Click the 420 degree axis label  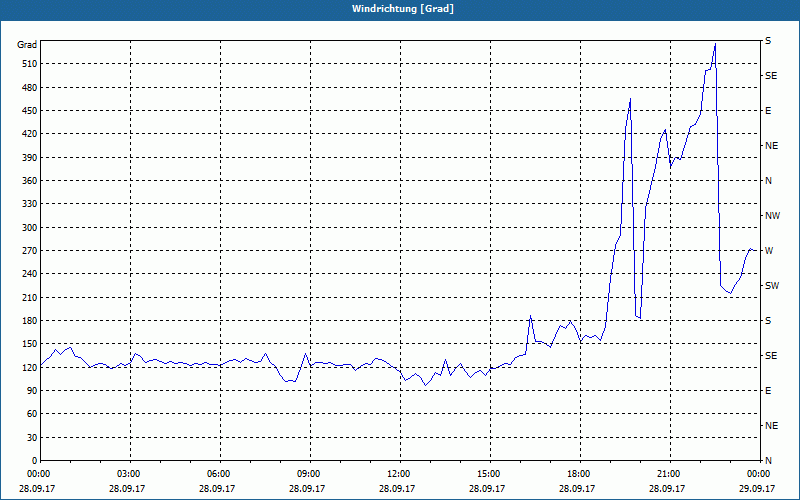tap(30, 134)
